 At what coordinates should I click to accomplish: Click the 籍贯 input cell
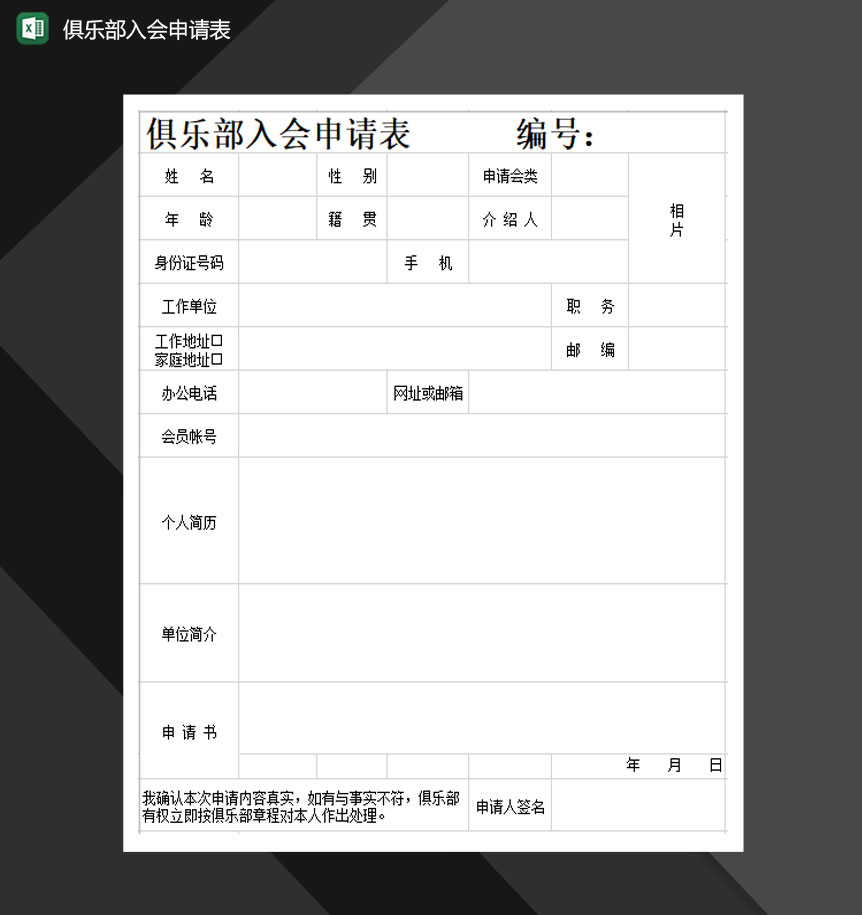(x=428, y=218)
